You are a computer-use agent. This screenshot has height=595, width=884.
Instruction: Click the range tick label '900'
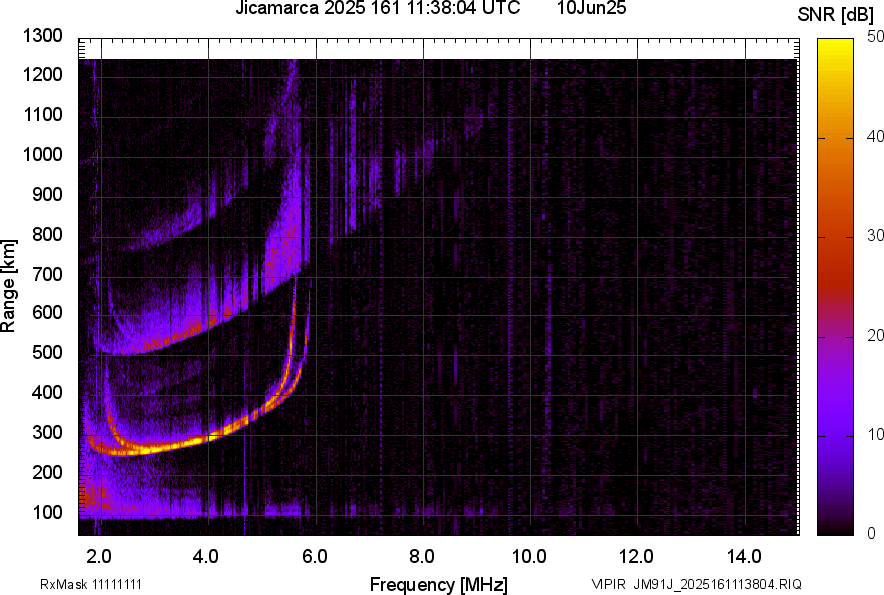pos(47,194)
